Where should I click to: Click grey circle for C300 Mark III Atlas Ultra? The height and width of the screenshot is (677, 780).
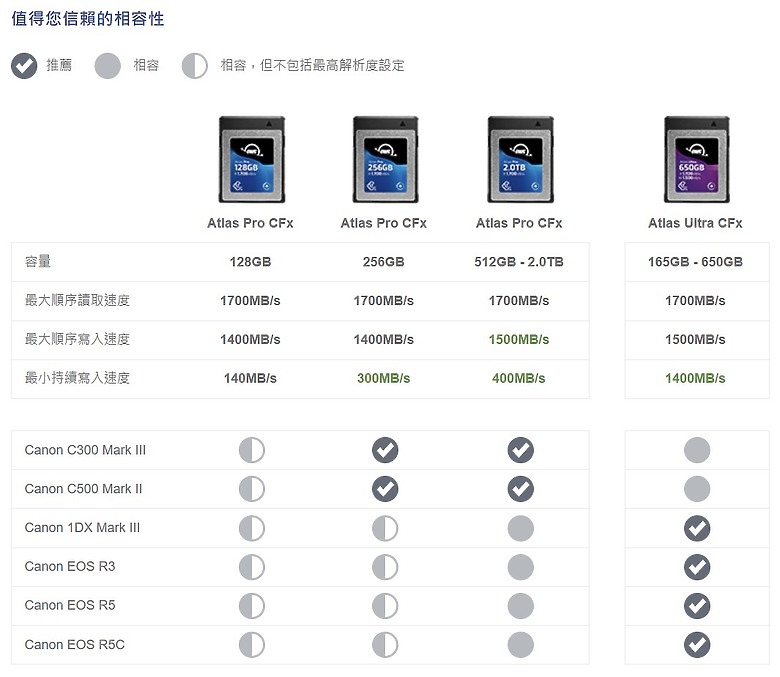(x=697, y=450)
